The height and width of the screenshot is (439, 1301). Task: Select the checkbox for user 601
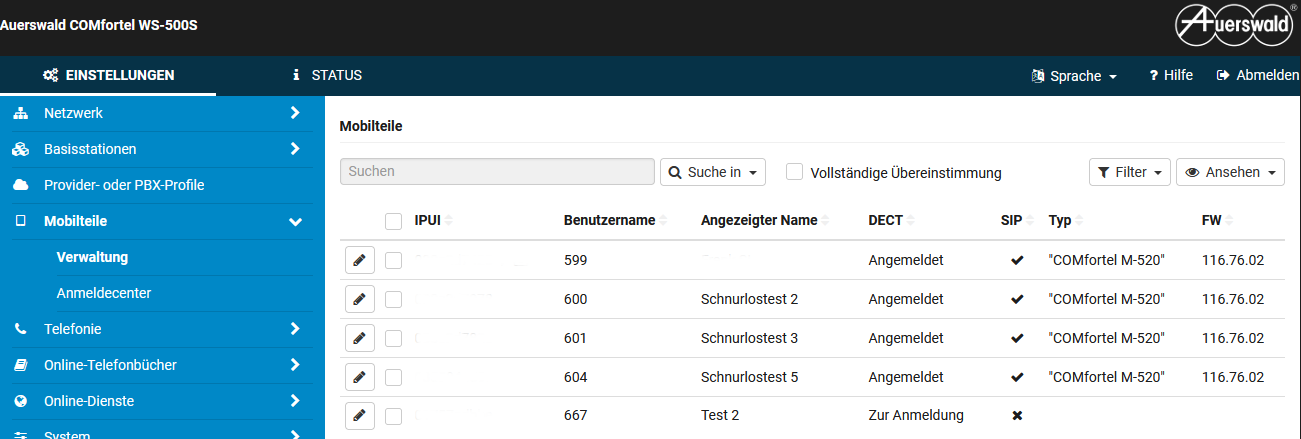393,338
